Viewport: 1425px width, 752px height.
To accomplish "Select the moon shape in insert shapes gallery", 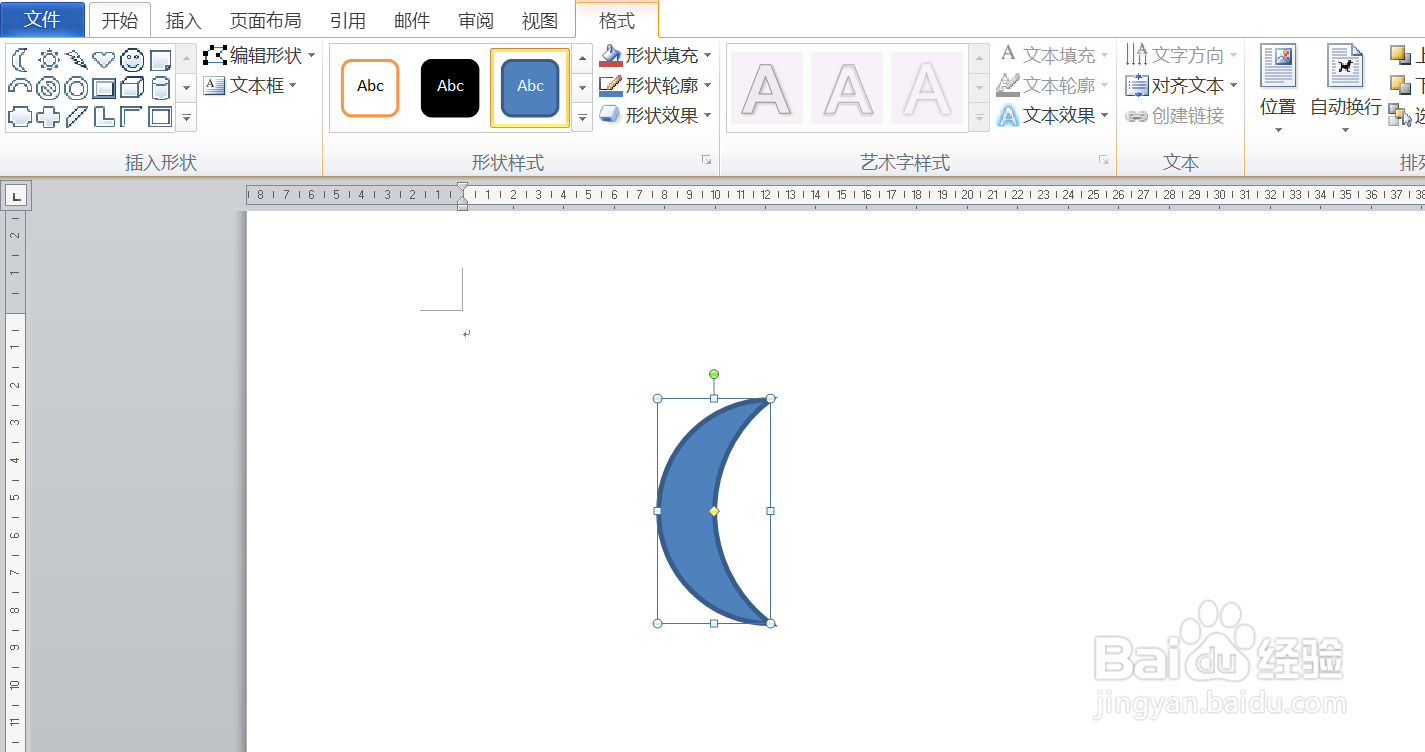I will (x=20, y=60).
